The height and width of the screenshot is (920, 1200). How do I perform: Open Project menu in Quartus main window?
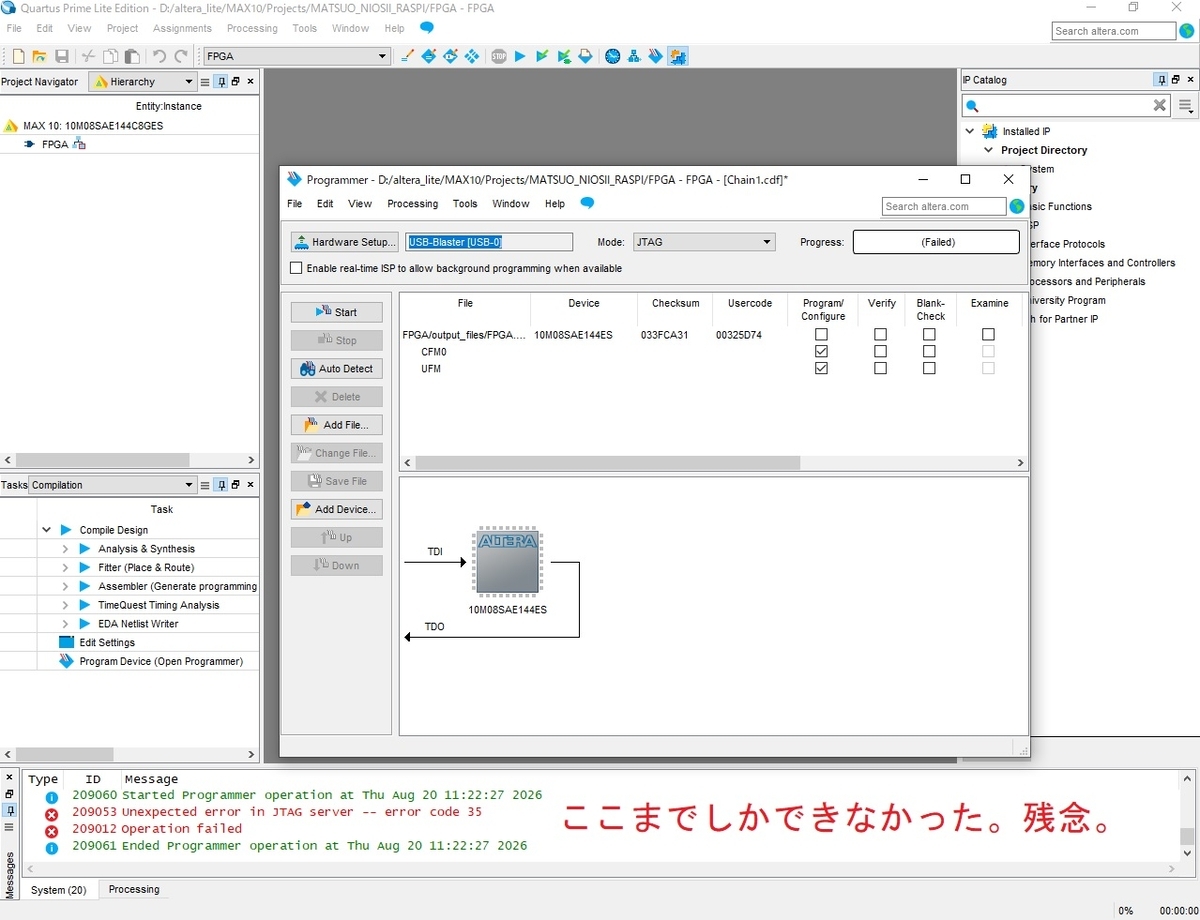[x=122, y=28]
